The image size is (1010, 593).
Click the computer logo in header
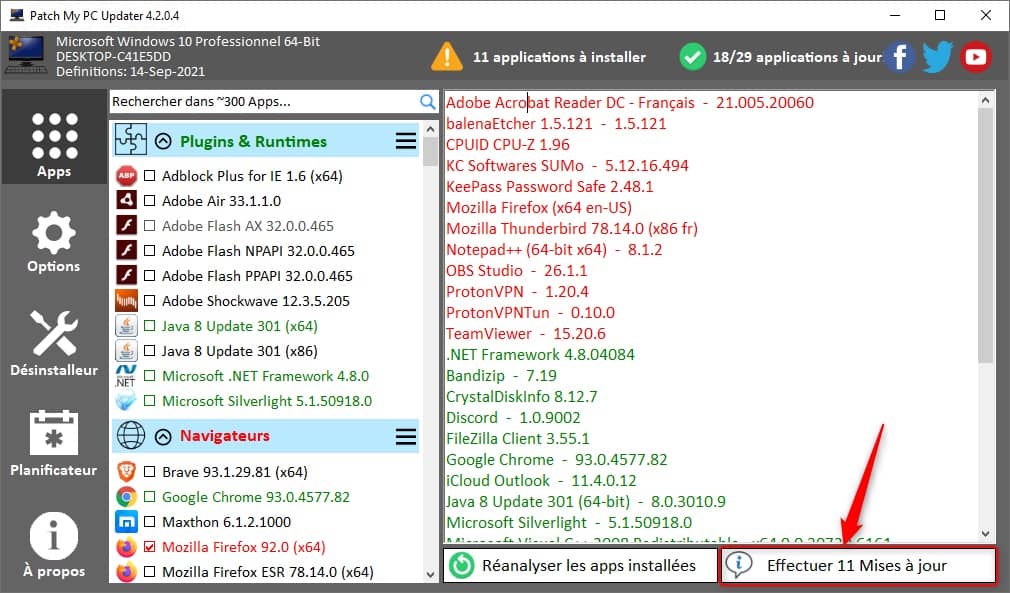pyautogui.click(x=26, y=55)
